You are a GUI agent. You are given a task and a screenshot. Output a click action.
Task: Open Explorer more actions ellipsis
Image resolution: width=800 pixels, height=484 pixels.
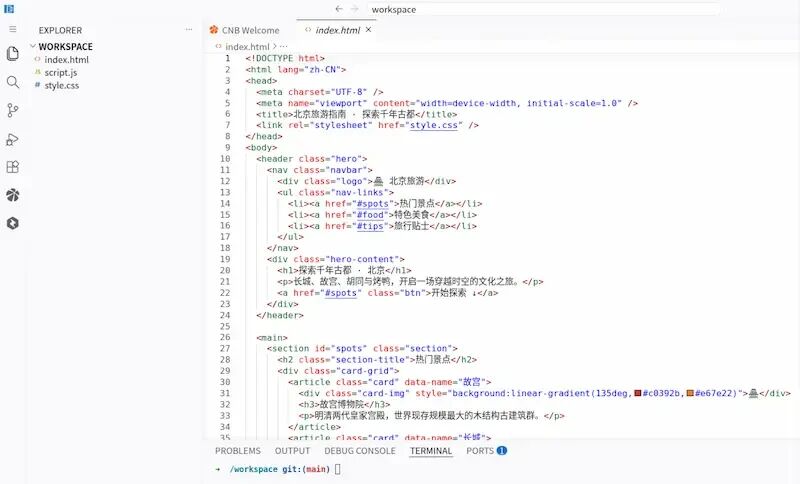coord(189,30)
